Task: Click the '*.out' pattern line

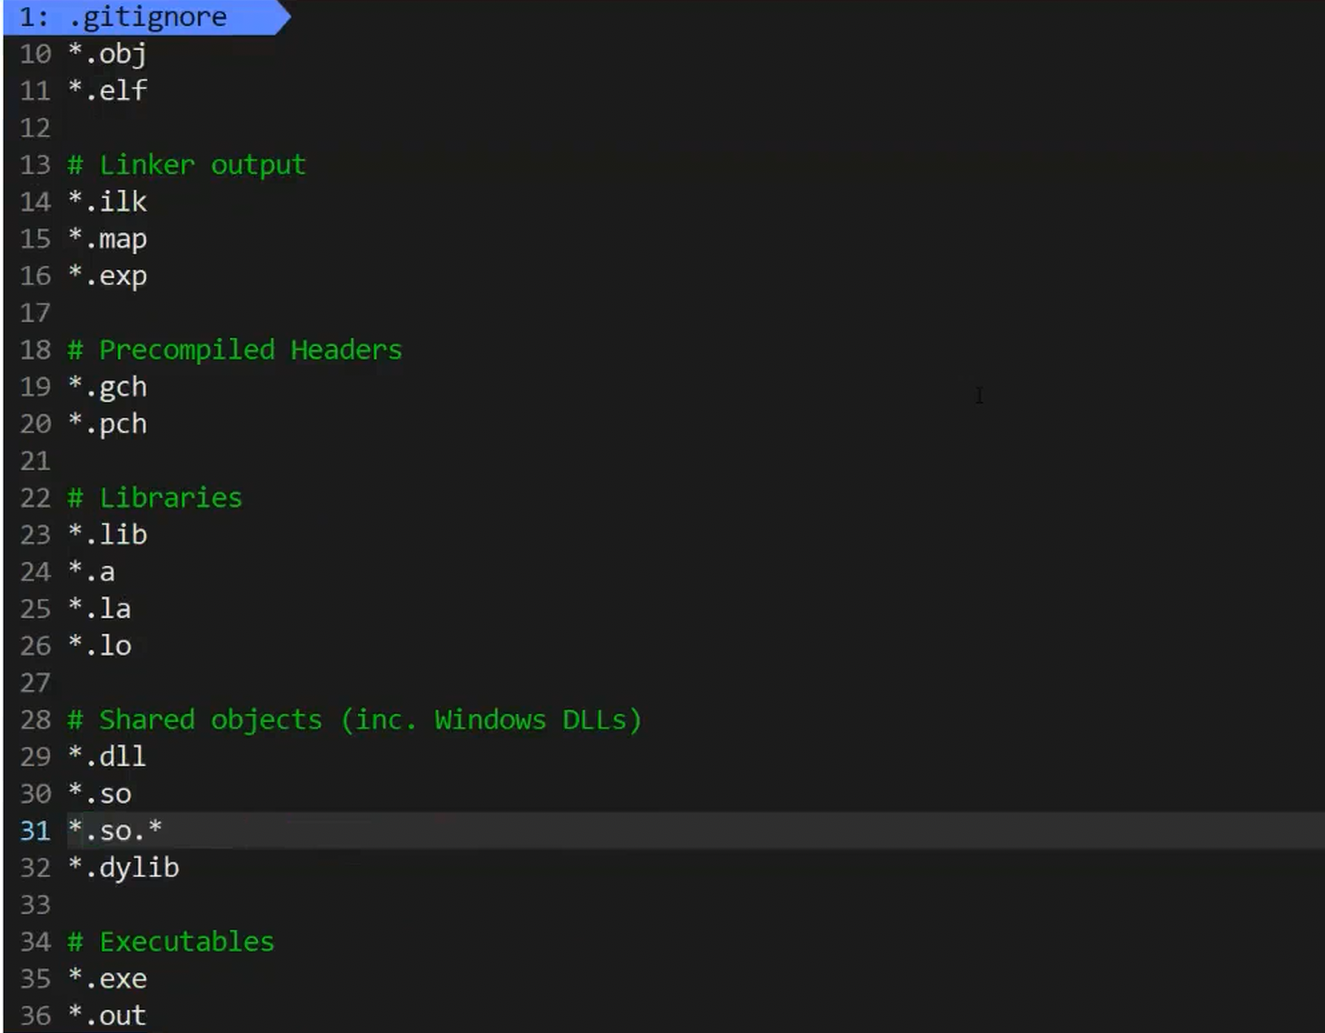Action: pos(107,1016)
